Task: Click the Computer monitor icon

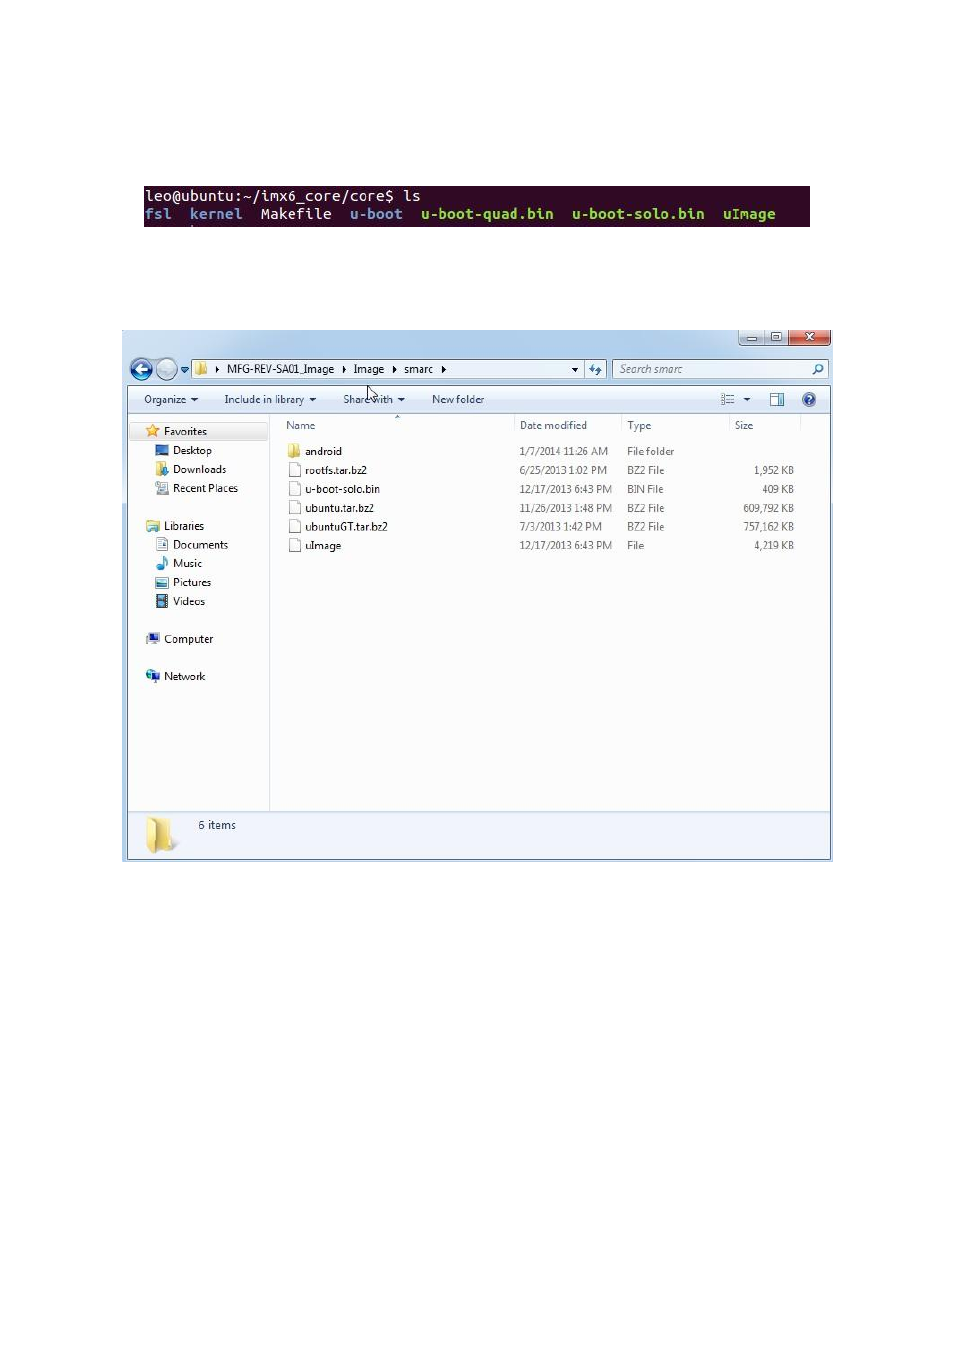Action: click(153, 639)
